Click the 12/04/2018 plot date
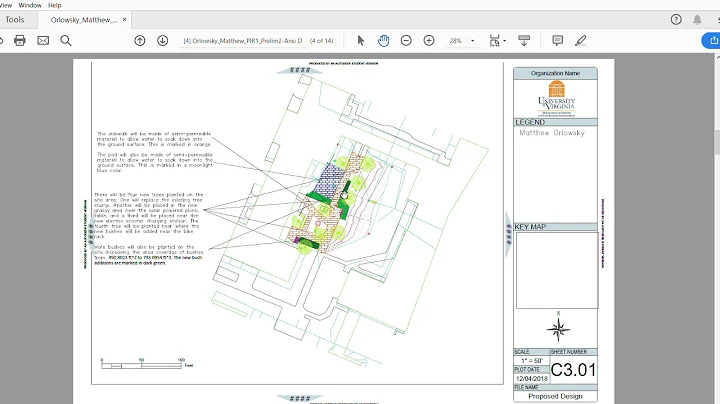 (532, 379)
